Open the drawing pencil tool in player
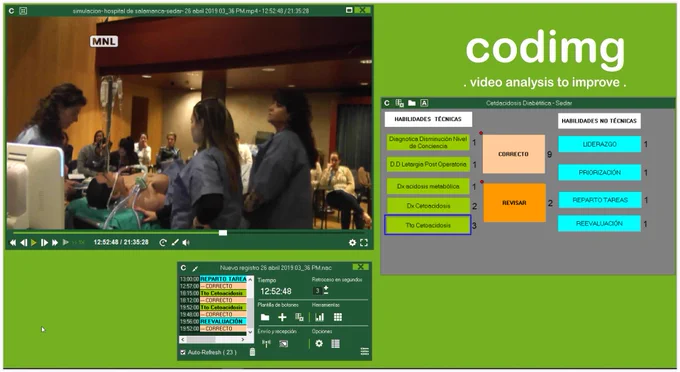Viewport: 680px width, 372px height. [x=175, y=242]
